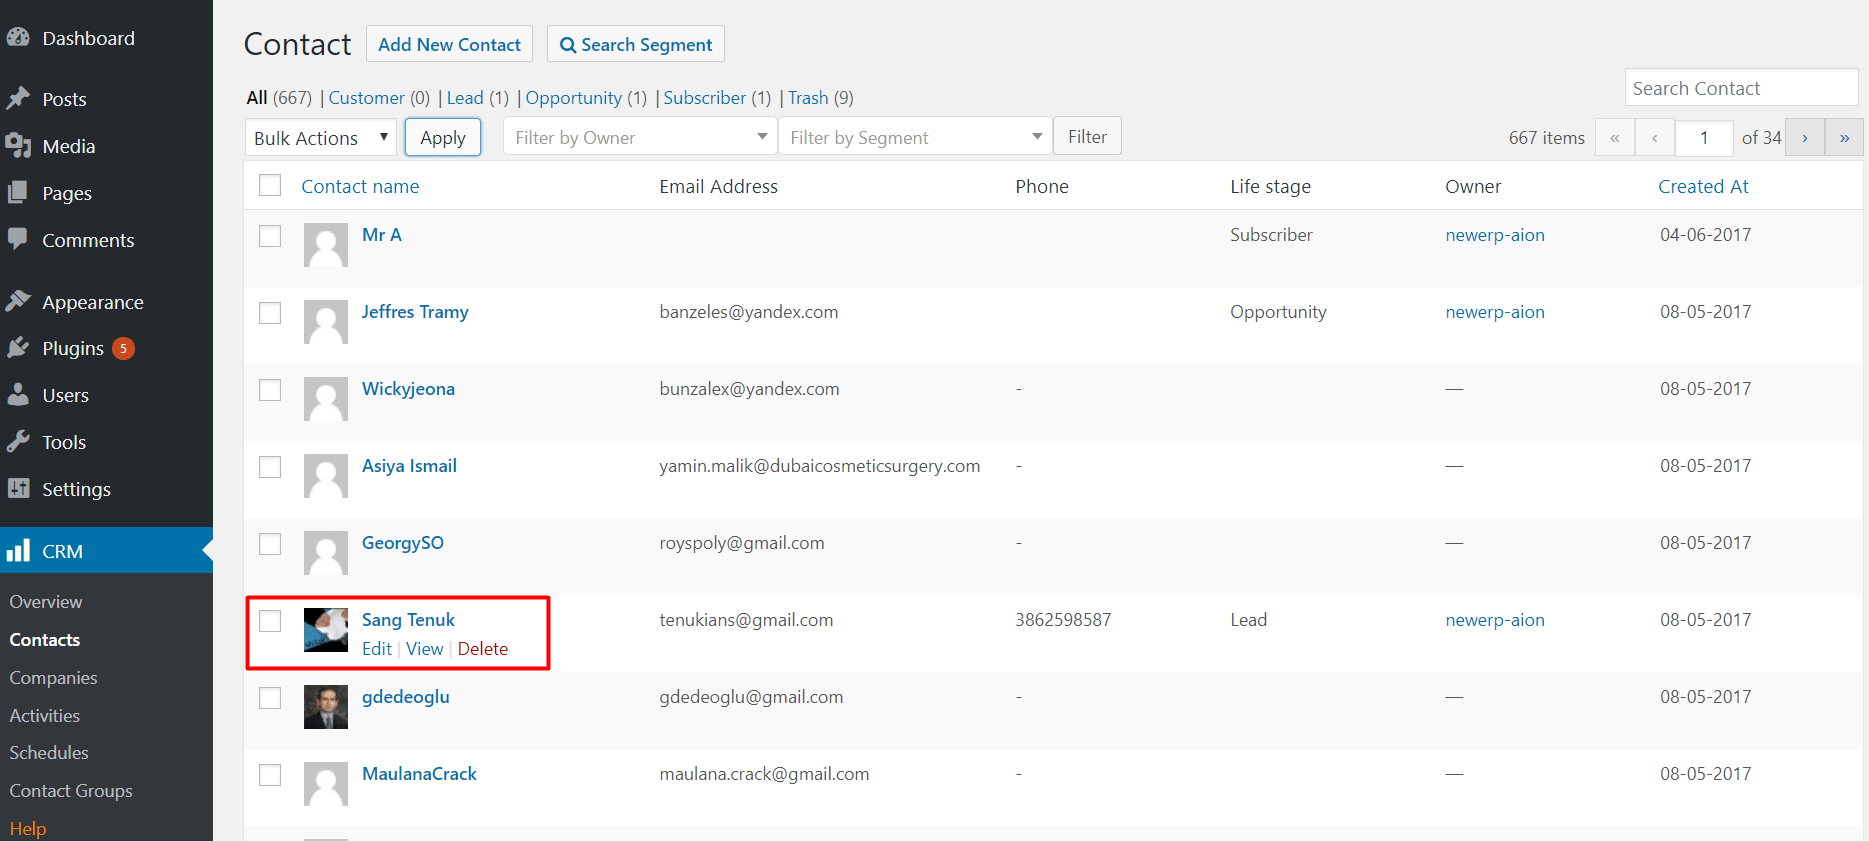Check the GeorgySO row checkbox
The height and width of the screenshot is (842, 1869).
tap(270, 544)
